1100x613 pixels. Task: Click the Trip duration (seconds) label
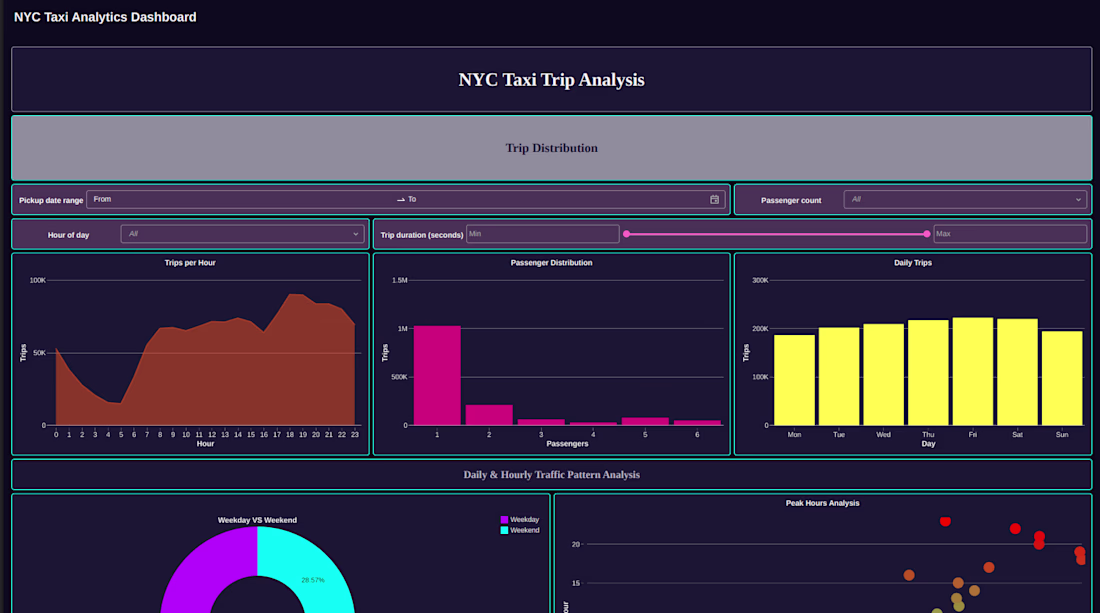click(422, 235)
